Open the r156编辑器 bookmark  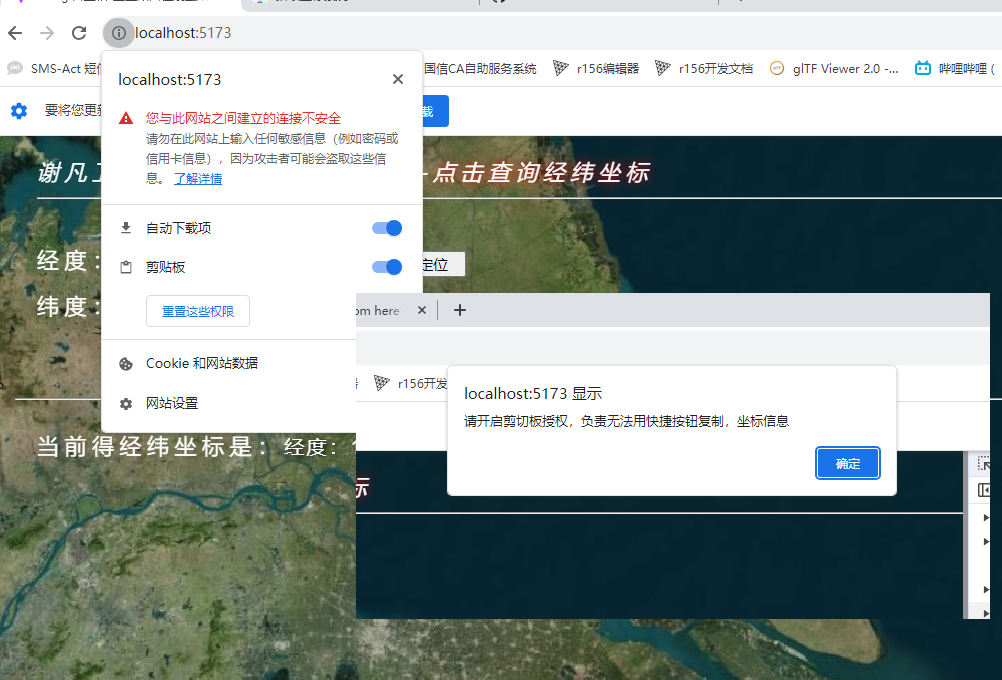pos(596,68)
